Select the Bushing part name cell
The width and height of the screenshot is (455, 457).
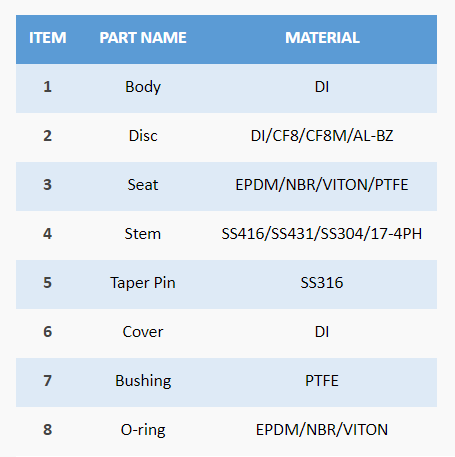(143, 381)
